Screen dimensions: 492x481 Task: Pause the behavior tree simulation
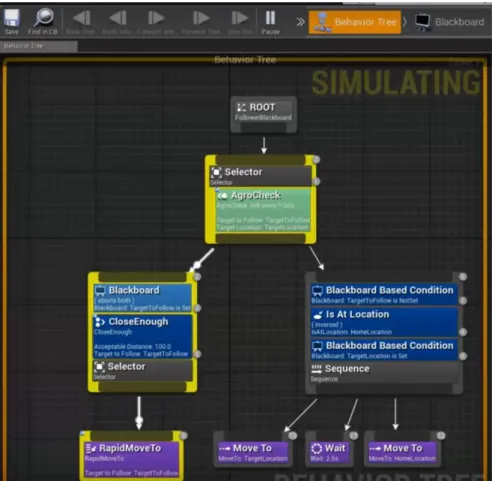pyautogui.click(x=270, y=21)
